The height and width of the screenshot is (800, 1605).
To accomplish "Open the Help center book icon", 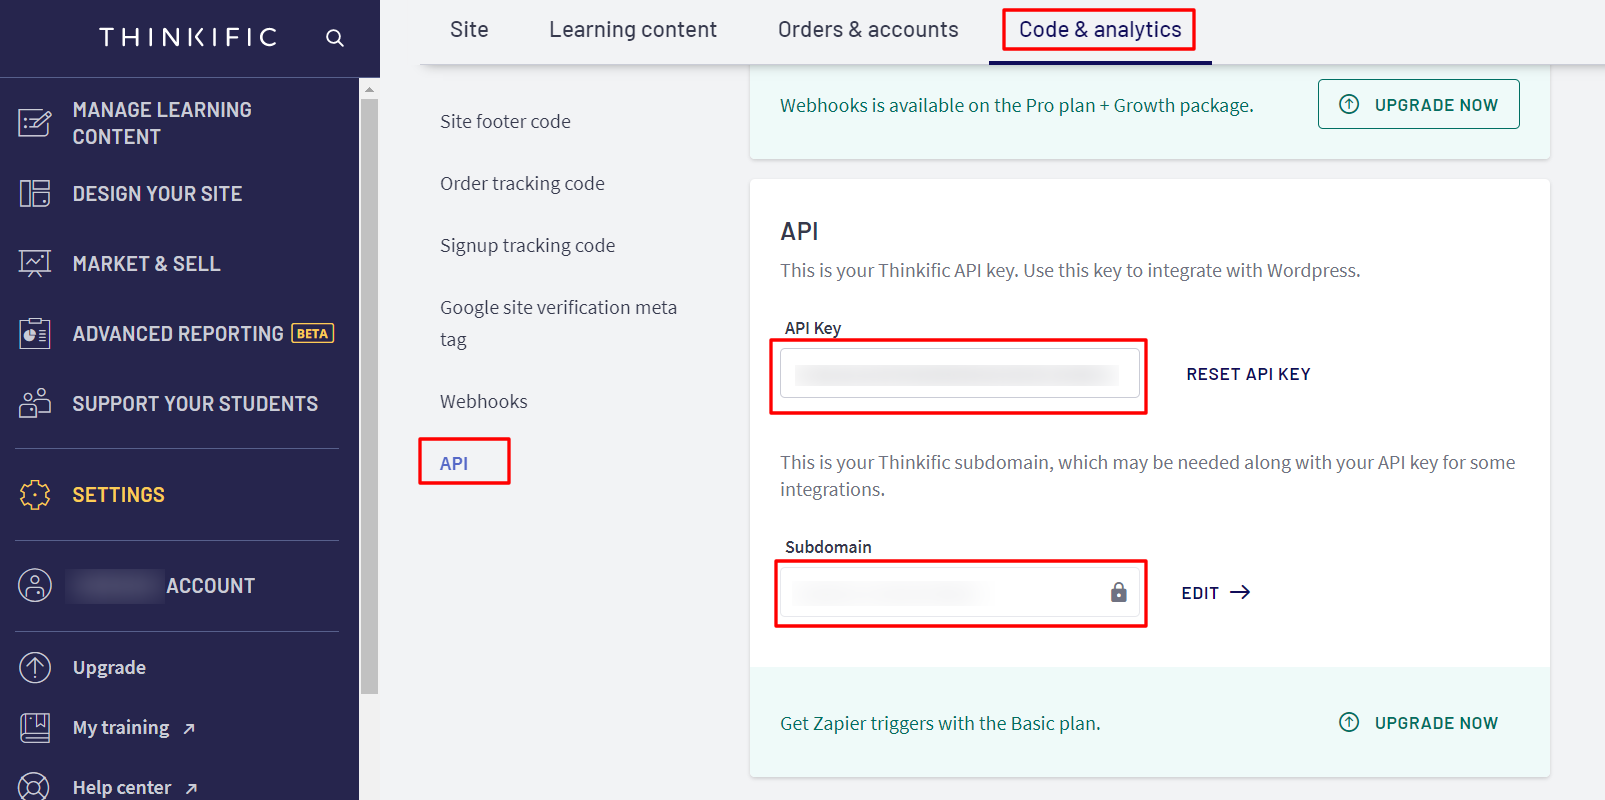I will pos(35,787).
